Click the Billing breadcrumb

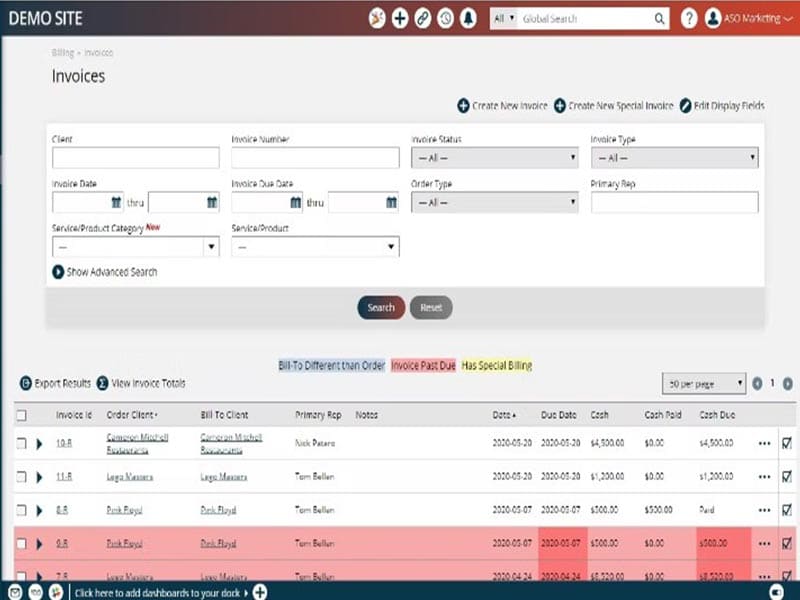63,53
